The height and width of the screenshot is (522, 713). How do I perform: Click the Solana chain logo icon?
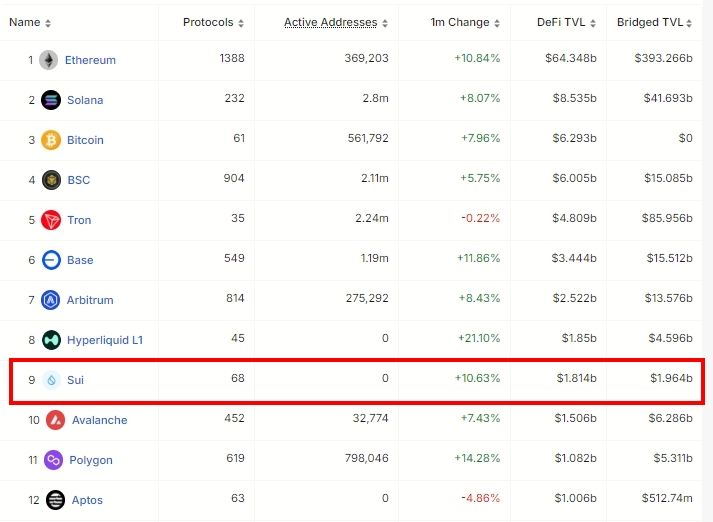pyautogui.click(x=51, y=100)
